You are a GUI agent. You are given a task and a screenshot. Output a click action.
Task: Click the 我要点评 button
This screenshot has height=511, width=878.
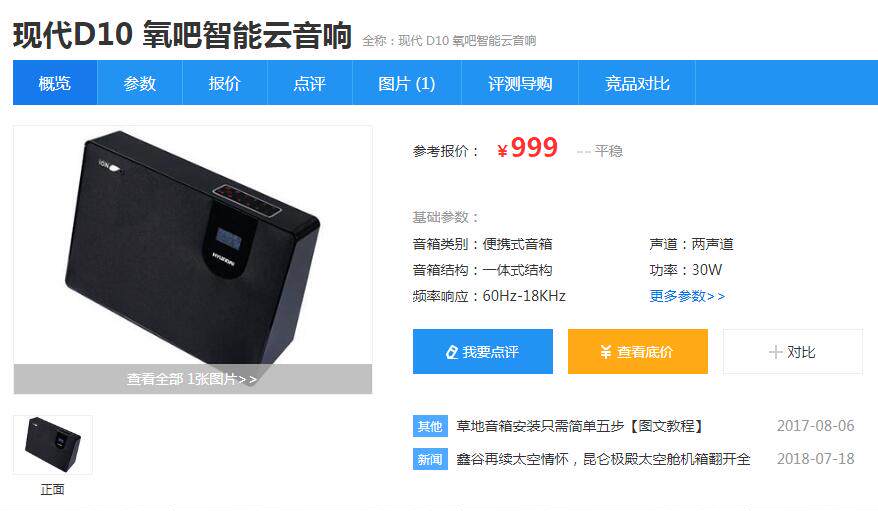coord(483,351)
